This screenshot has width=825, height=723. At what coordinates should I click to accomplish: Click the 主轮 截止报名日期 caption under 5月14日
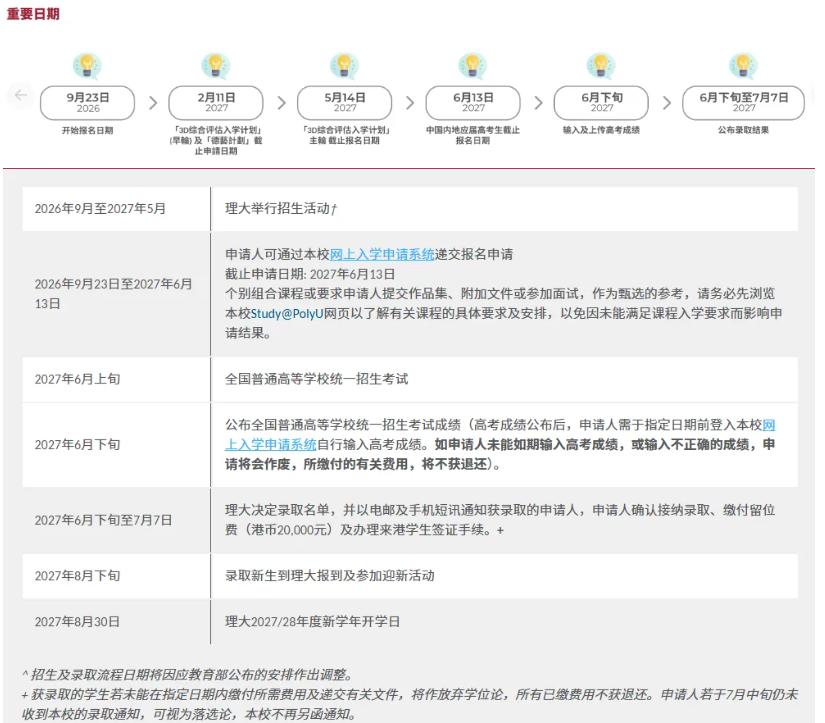345,135
